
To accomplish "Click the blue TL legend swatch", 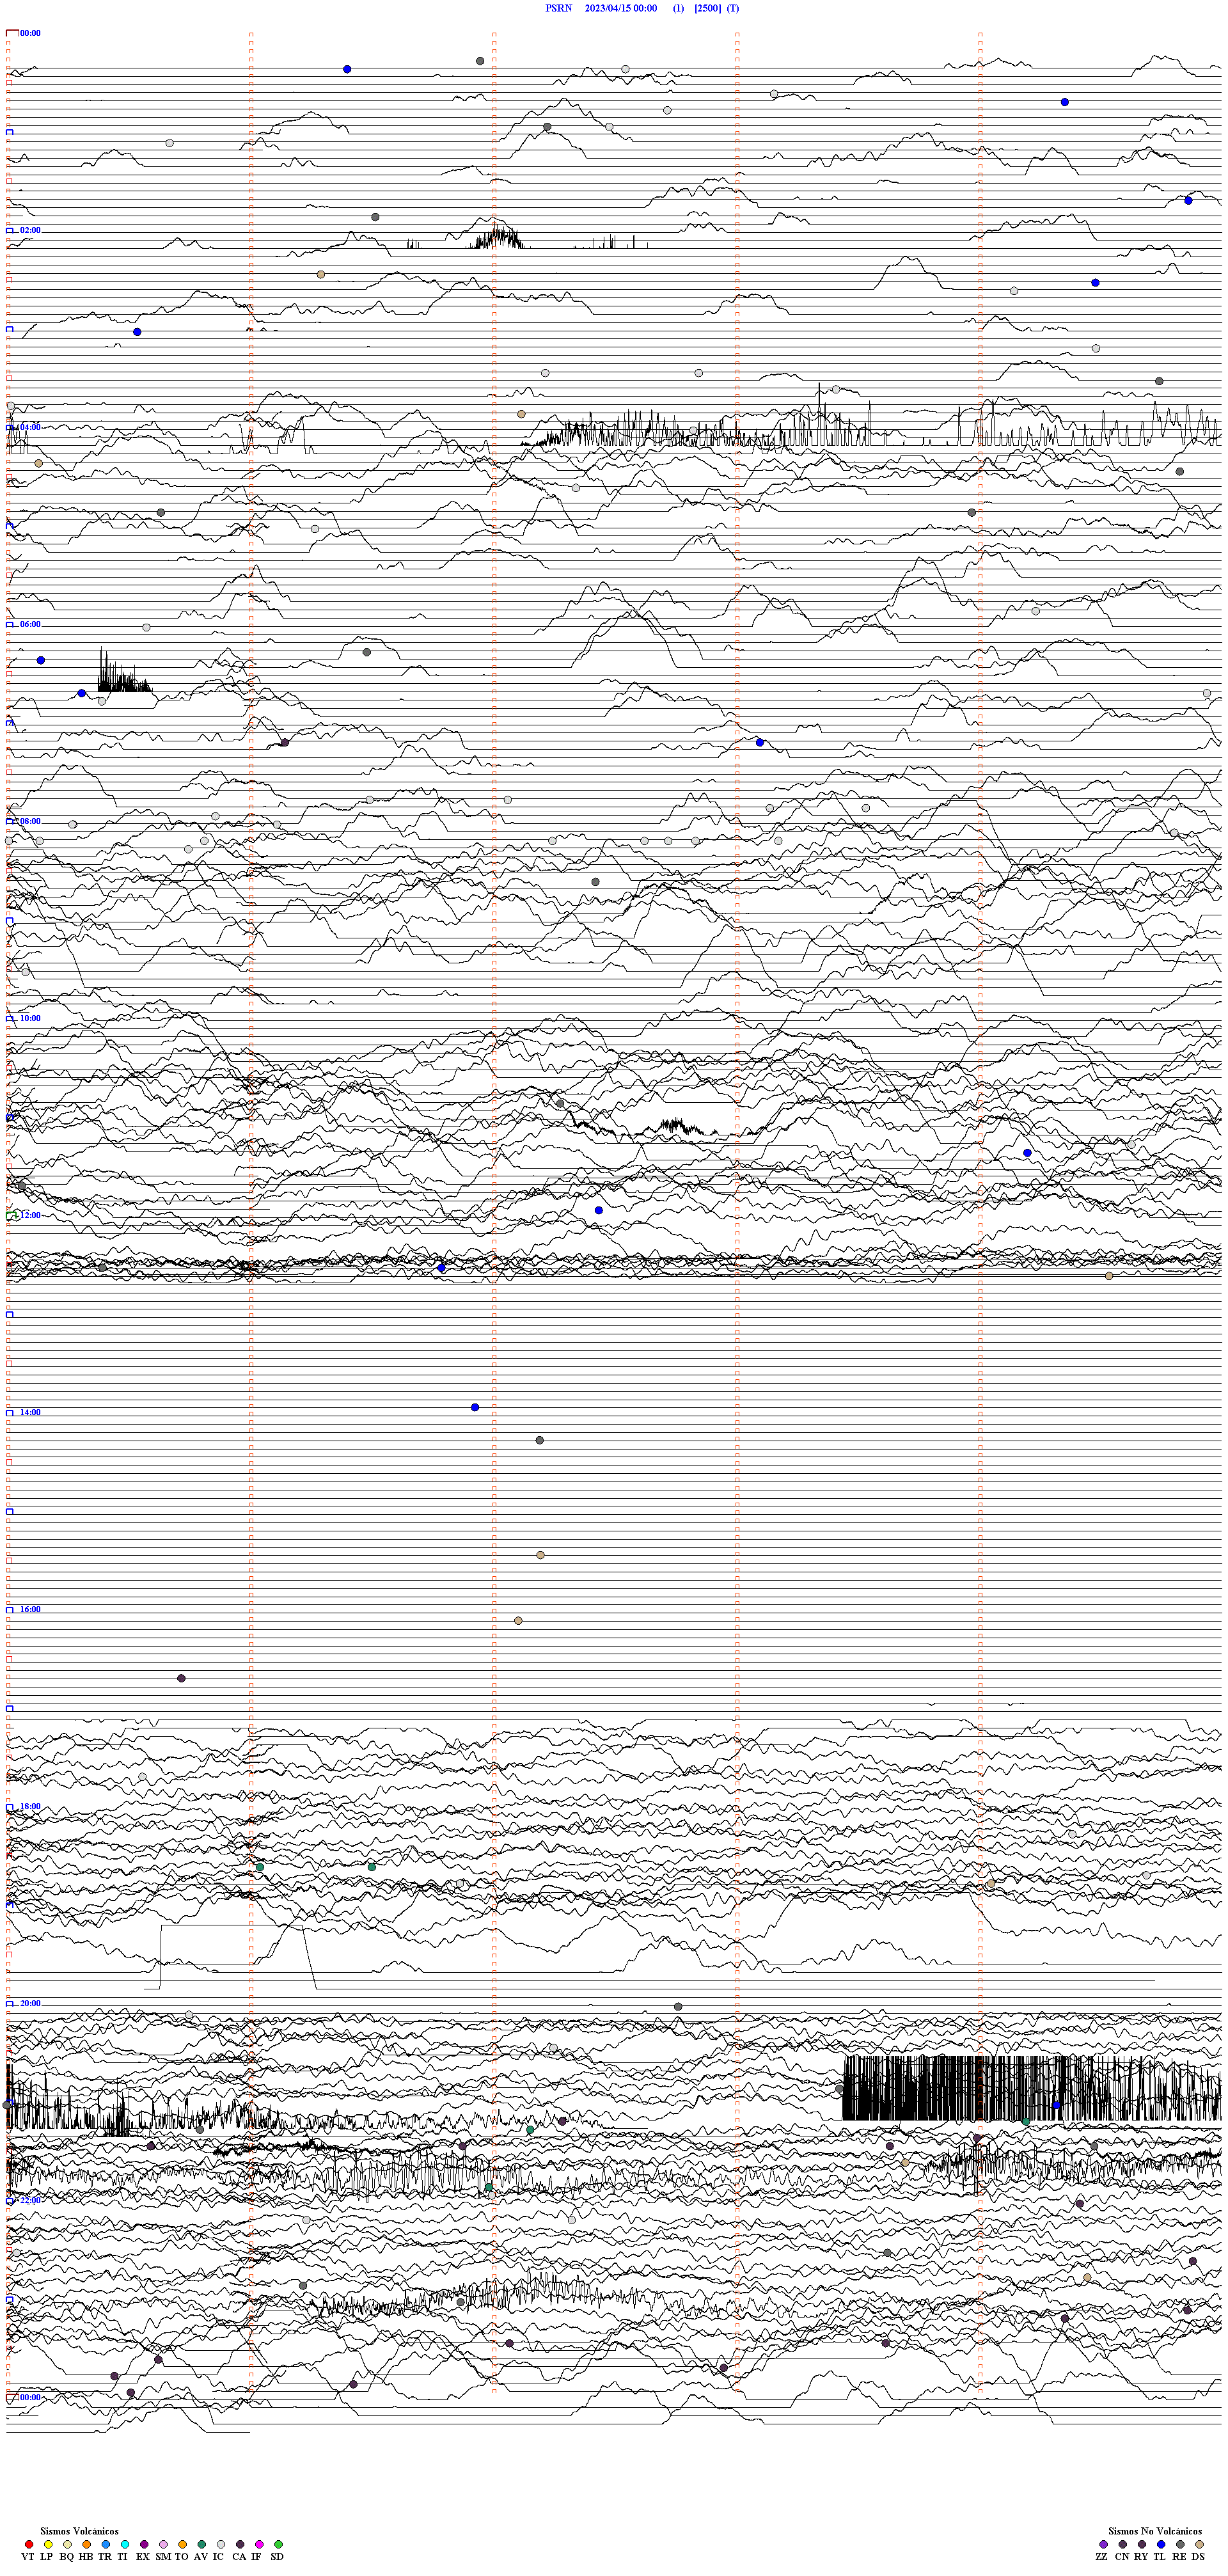I will 1161,2544.
